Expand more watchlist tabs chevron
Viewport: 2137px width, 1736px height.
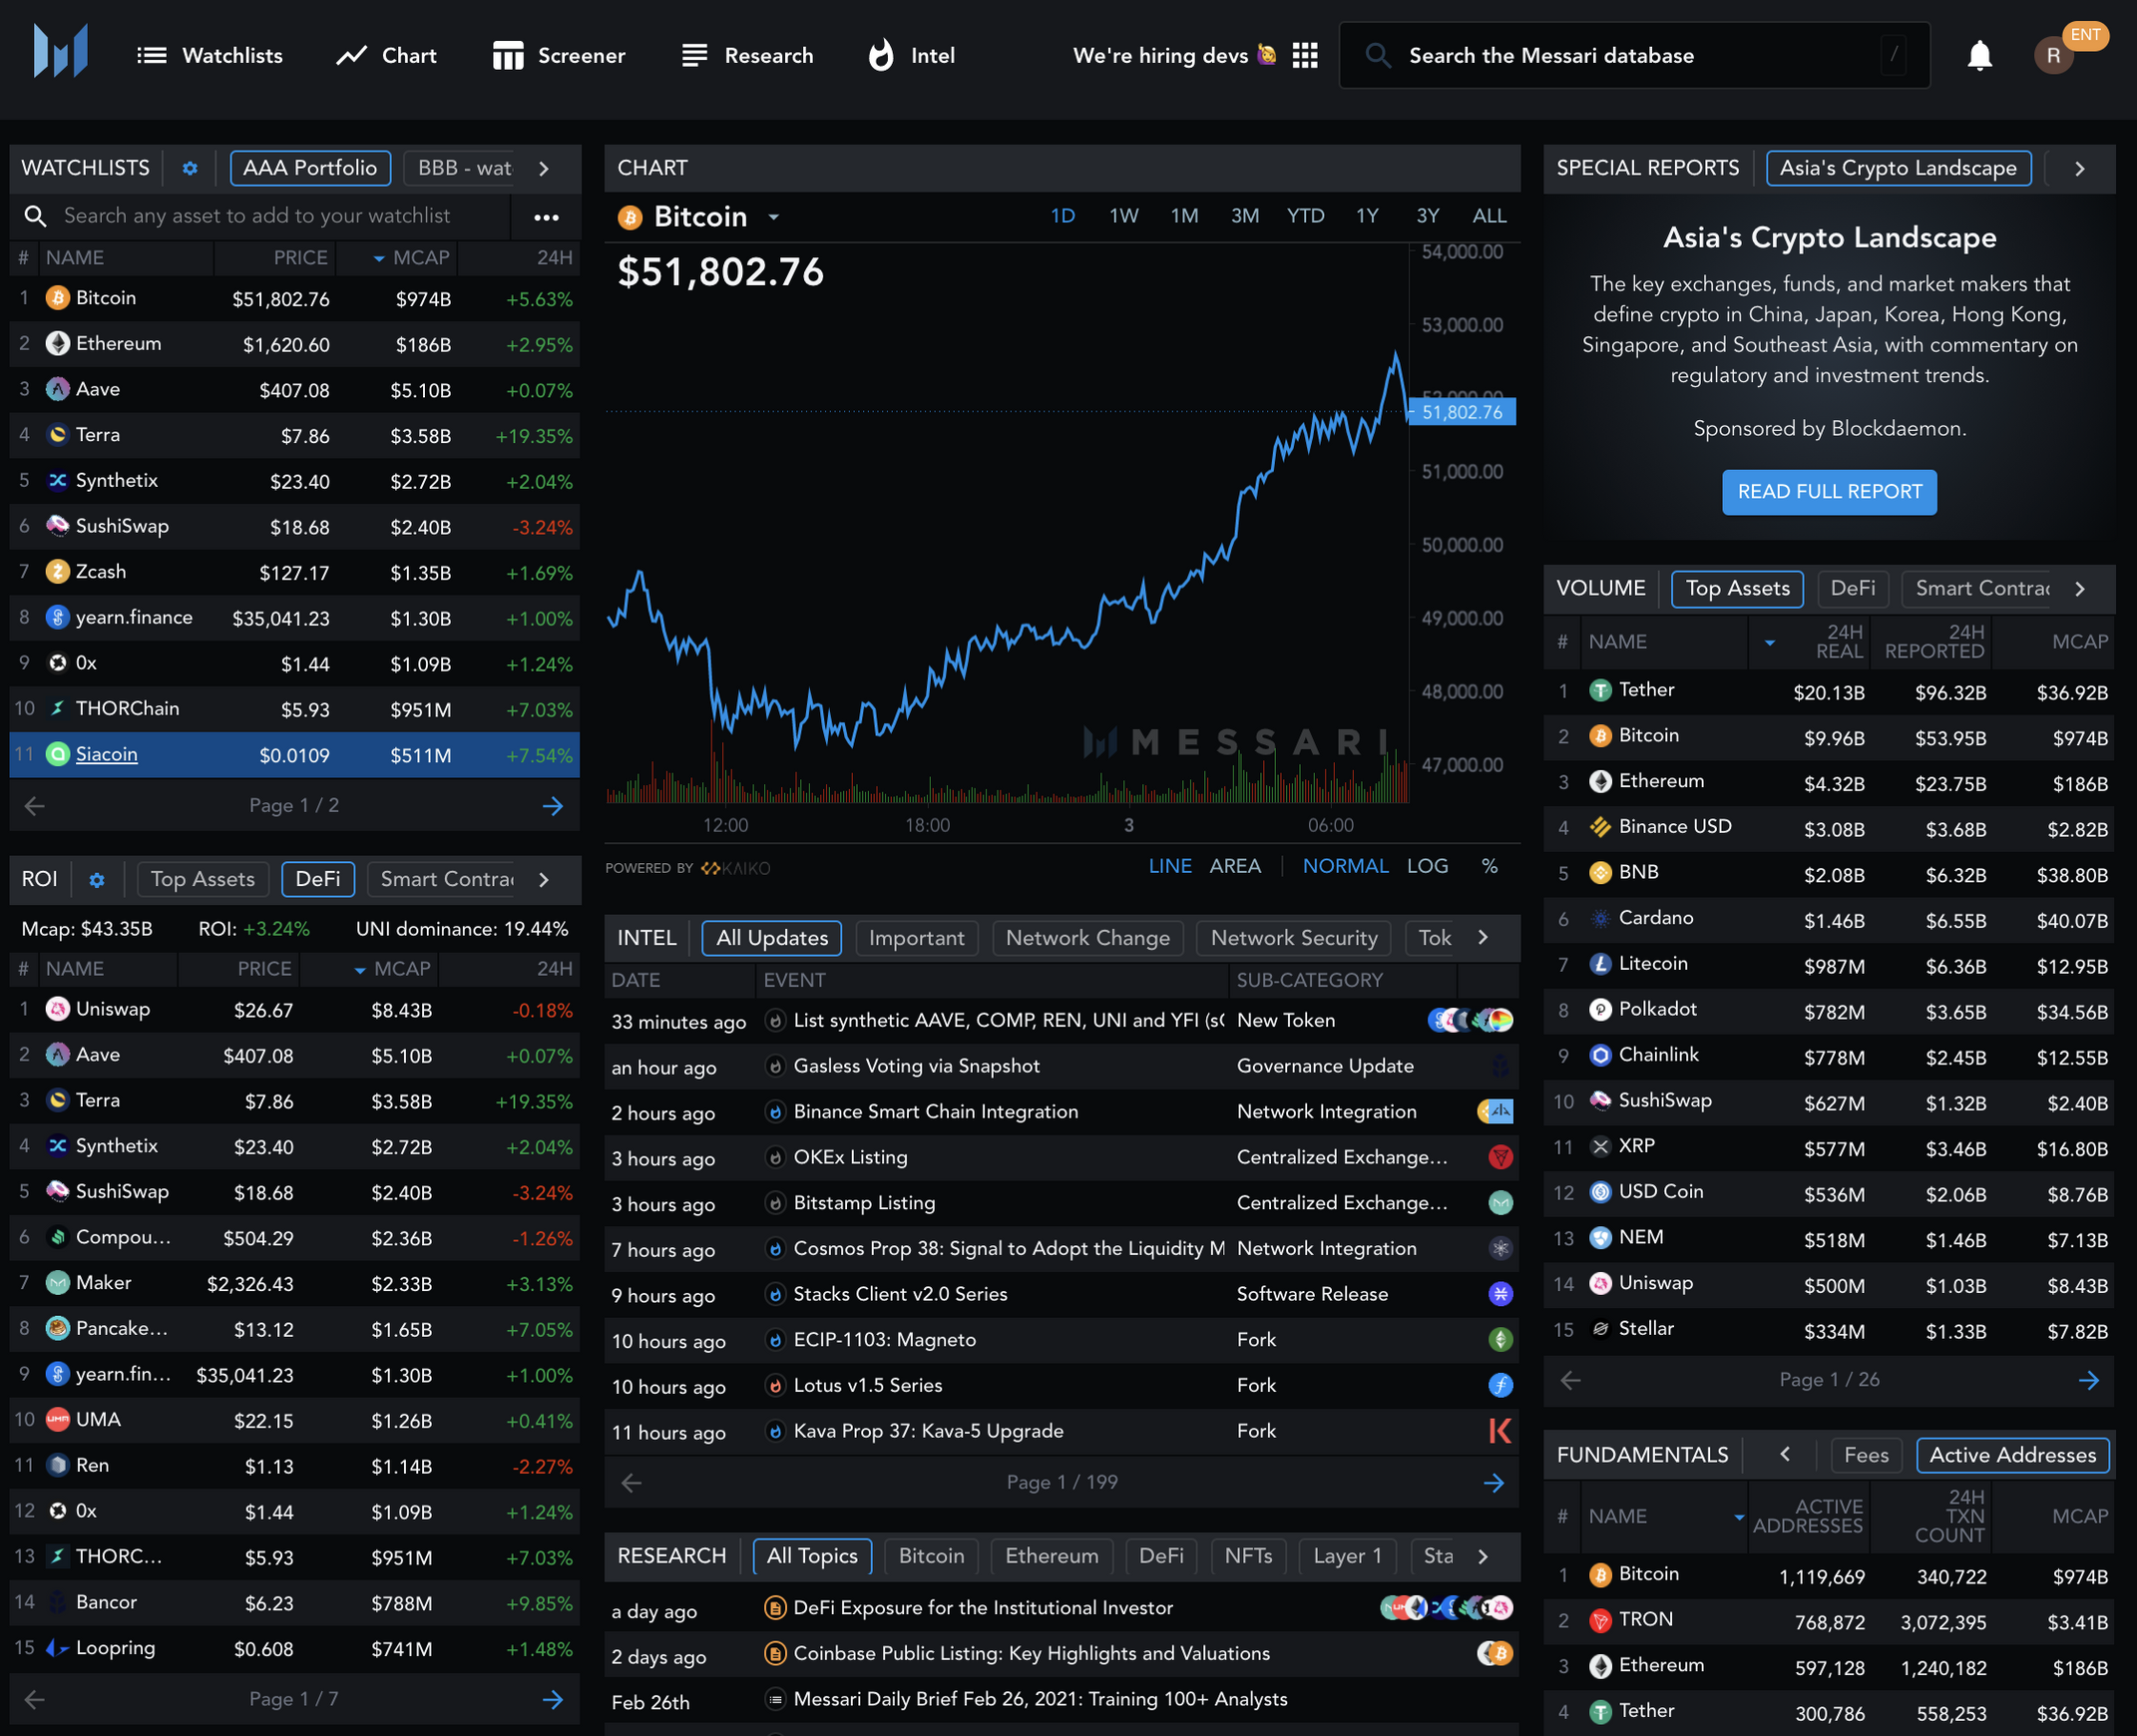point(544,169)
